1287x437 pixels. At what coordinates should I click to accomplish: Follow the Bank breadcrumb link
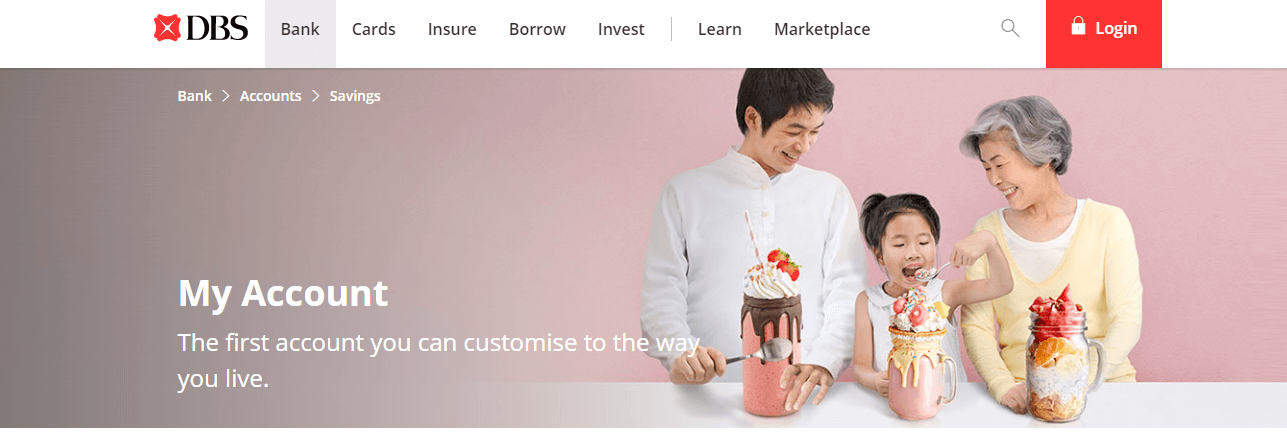point(195,96)
